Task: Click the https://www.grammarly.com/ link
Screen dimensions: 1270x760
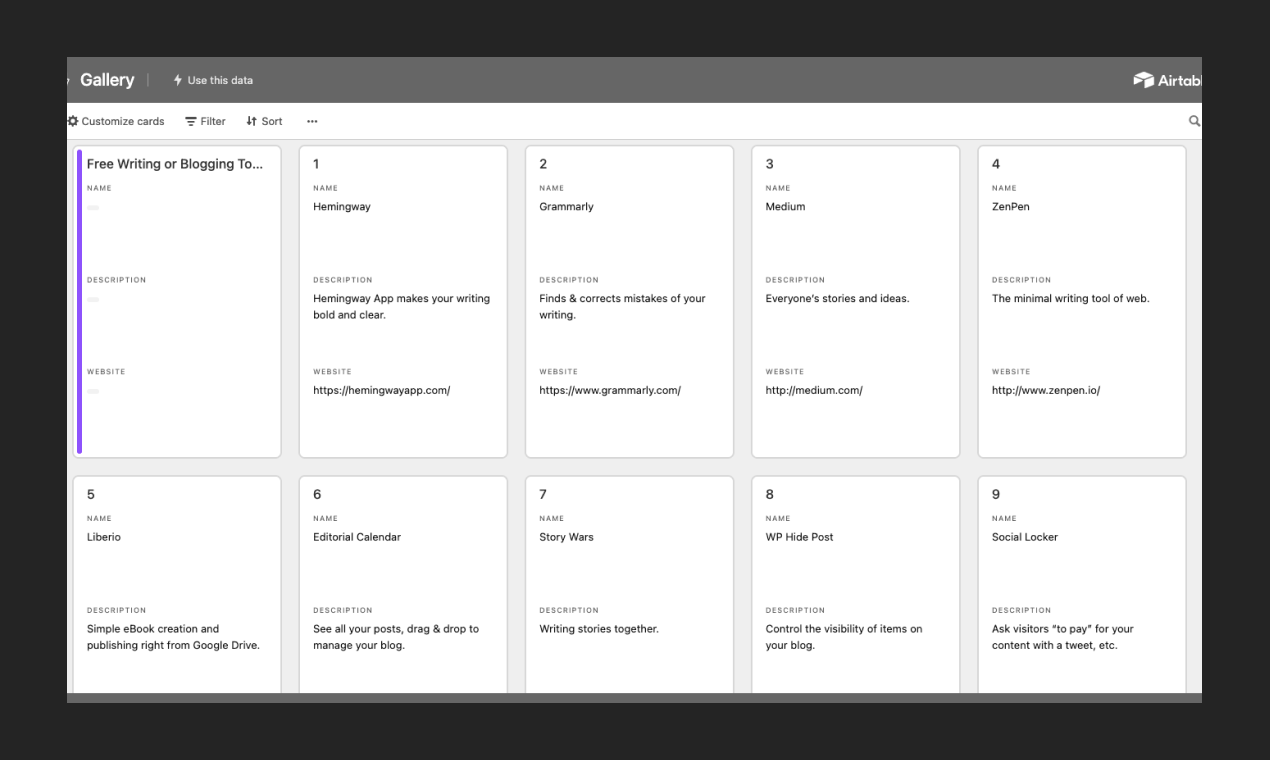Action: (610, 390)
